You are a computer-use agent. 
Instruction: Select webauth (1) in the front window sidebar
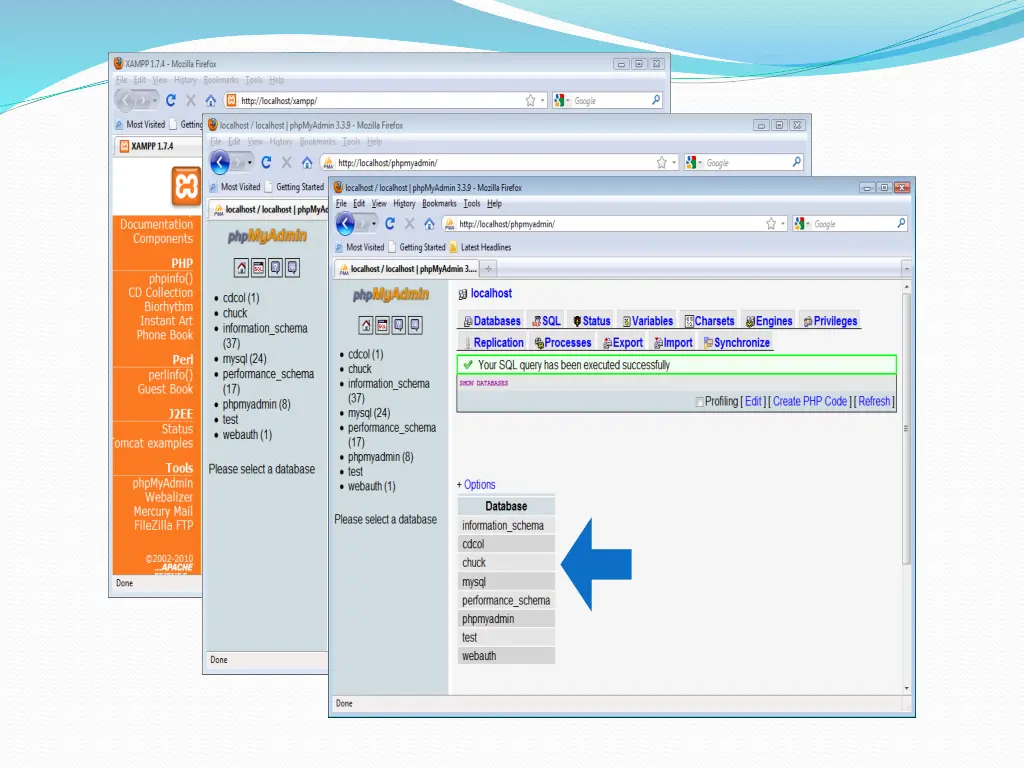click(372, 486)
